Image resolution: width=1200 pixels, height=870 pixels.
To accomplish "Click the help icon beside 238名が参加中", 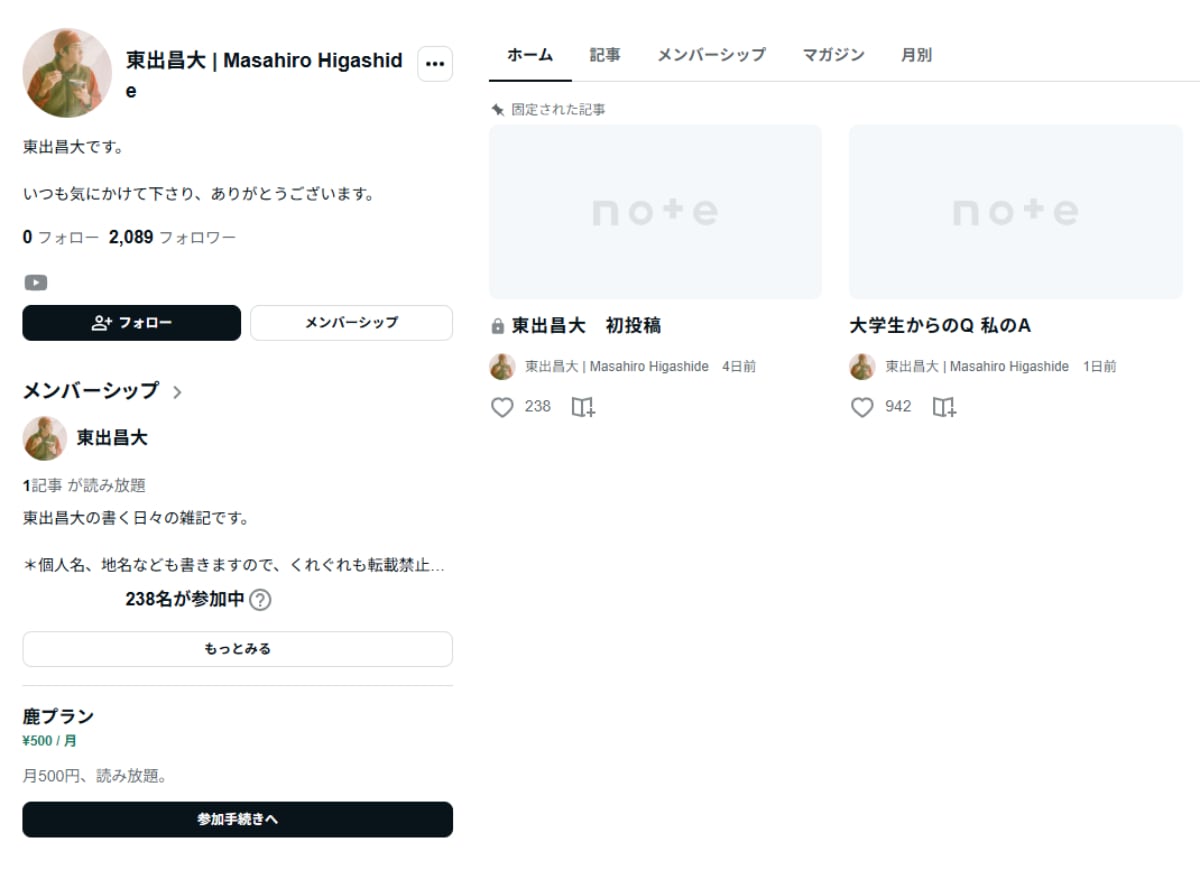I will 260,600.
